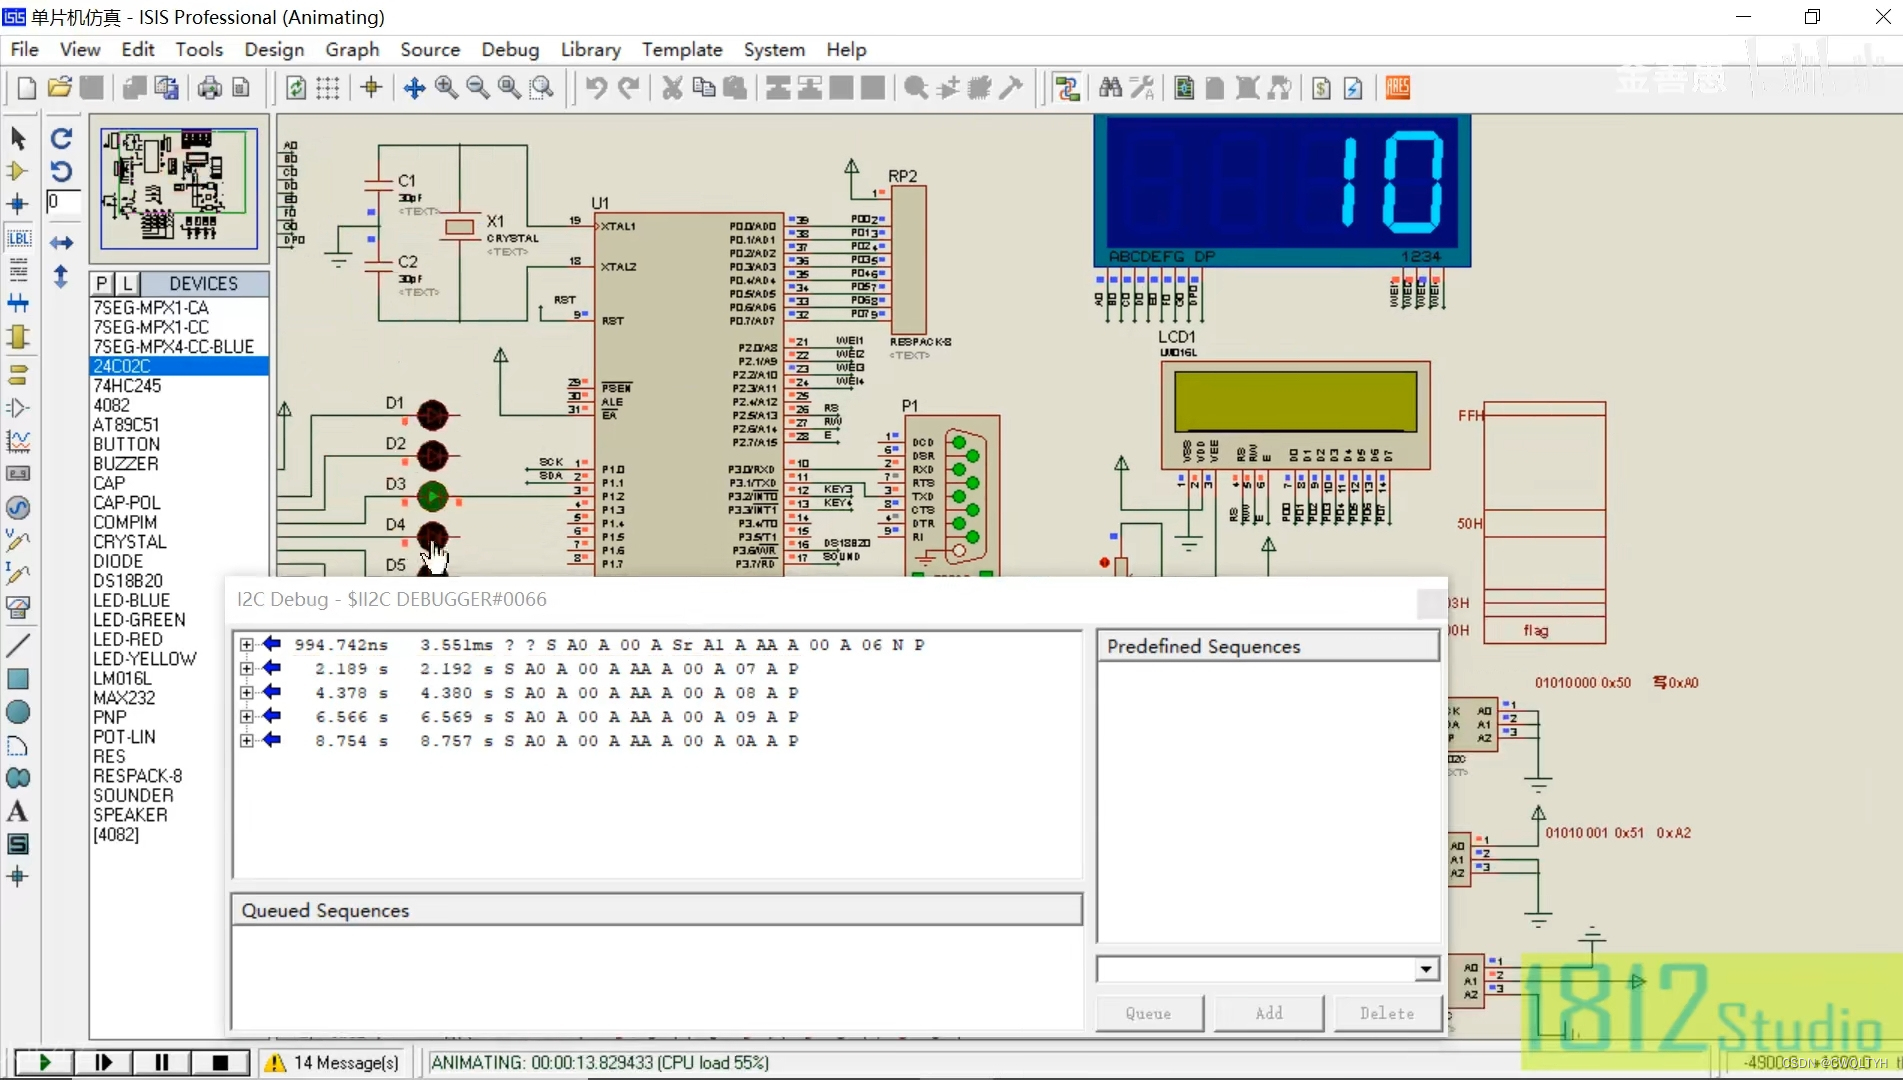Expand the 4.378 s I2C sequence row

point(247,693)
